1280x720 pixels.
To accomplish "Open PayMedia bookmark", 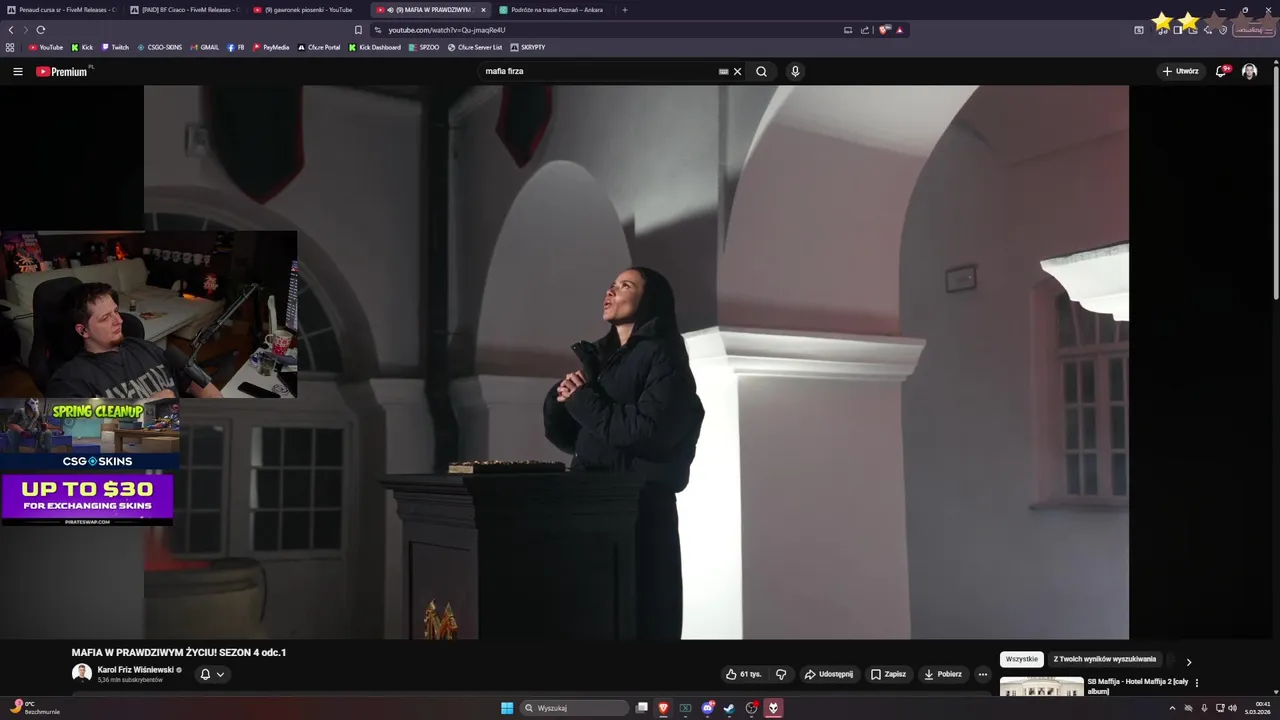I will pos(271,47).
